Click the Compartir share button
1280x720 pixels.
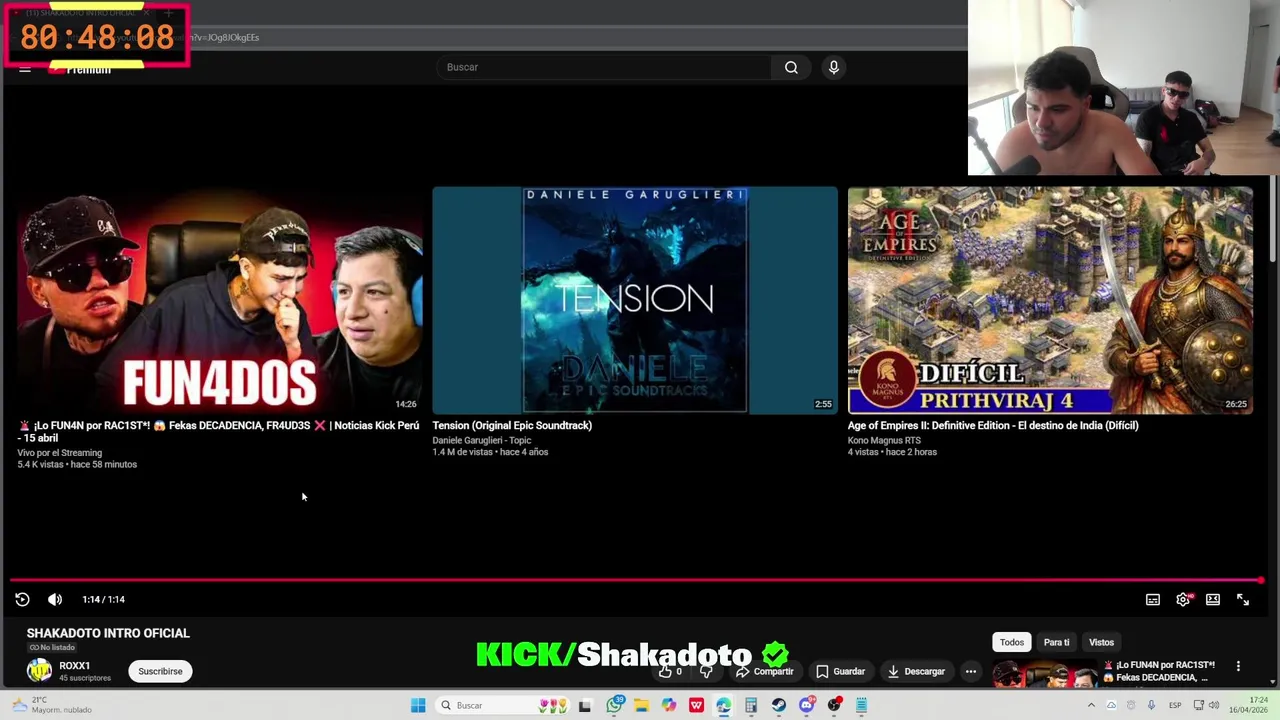(765, 671)
